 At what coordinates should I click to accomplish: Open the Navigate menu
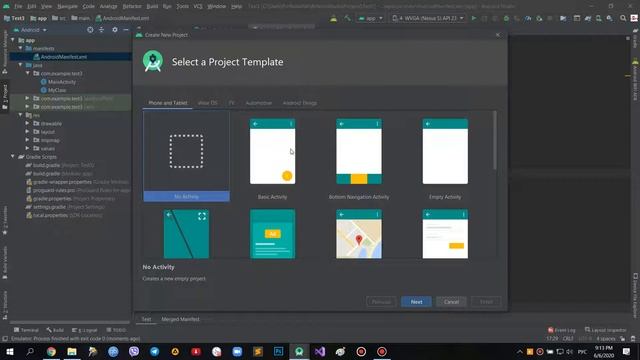[67, 6]
